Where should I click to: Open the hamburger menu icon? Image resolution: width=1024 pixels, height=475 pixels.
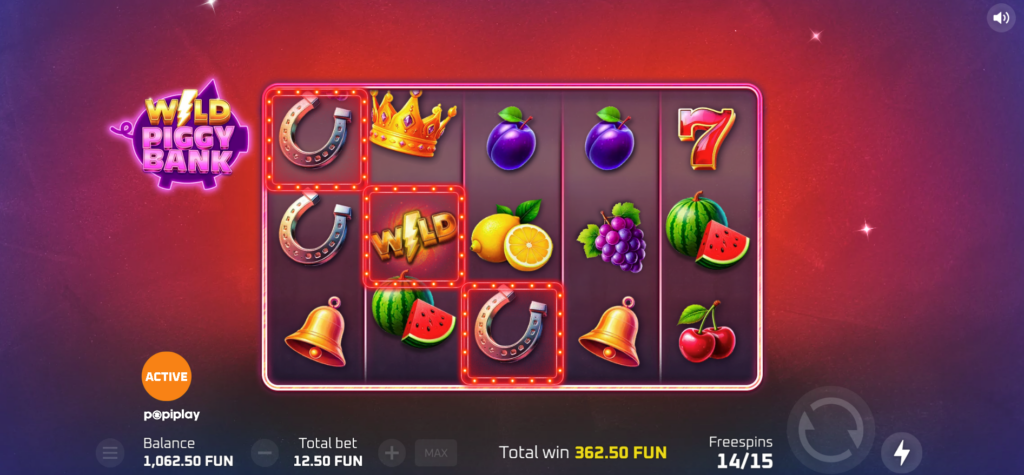pyautogui.click(x=110, y=452)
